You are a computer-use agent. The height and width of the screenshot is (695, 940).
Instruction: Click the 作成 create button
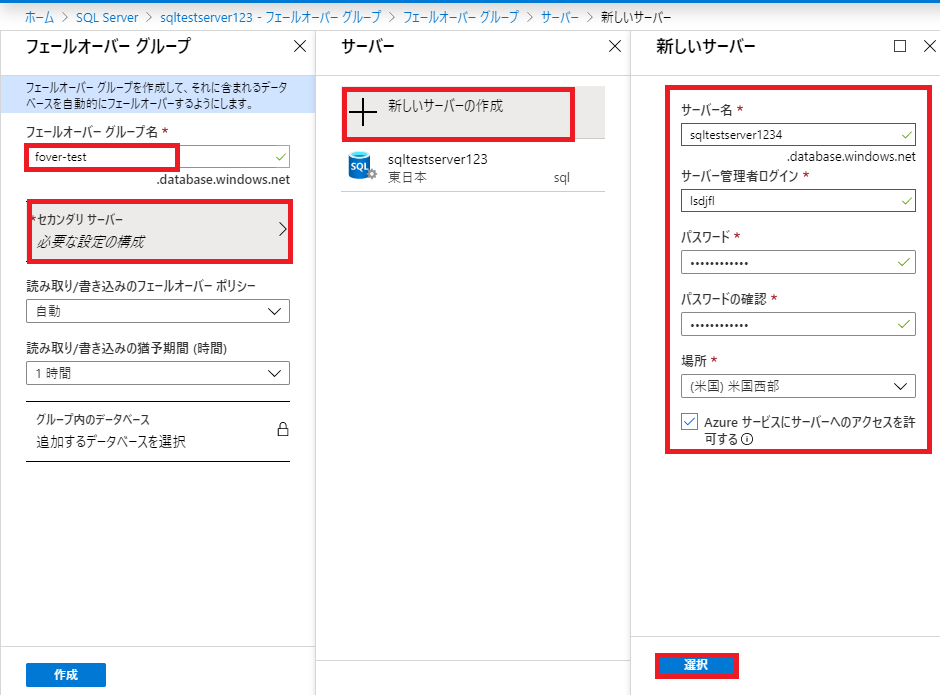pyautogui.click(x=66, y=675)
